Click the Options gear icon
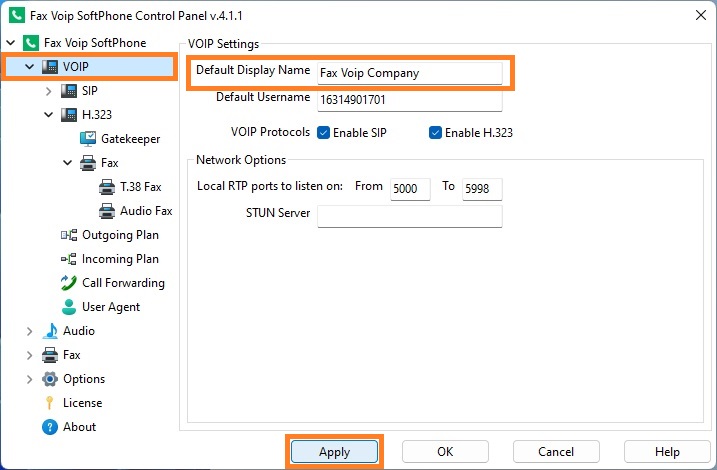Screen dimensions: 717x470 click(x=50, y=379)
